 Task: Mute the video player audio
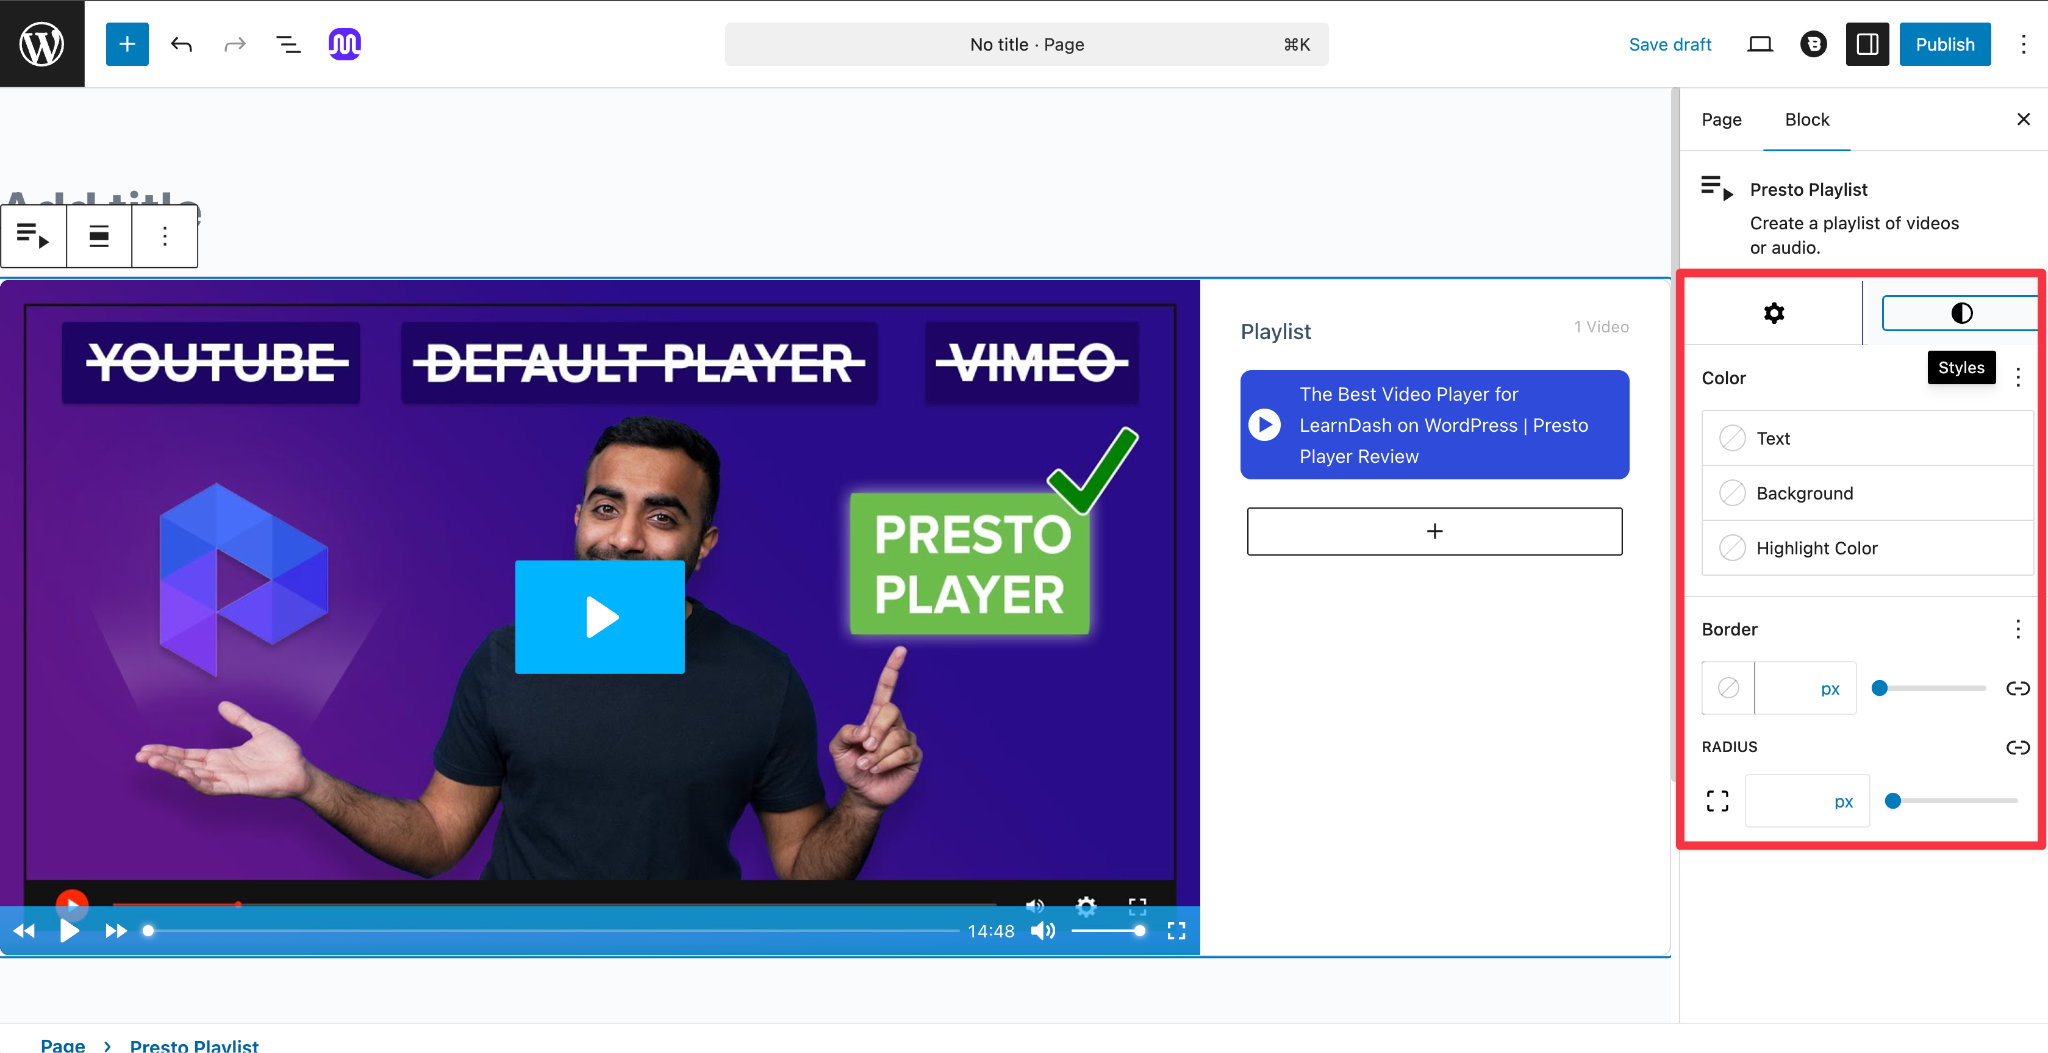[x=1042, y=930]
